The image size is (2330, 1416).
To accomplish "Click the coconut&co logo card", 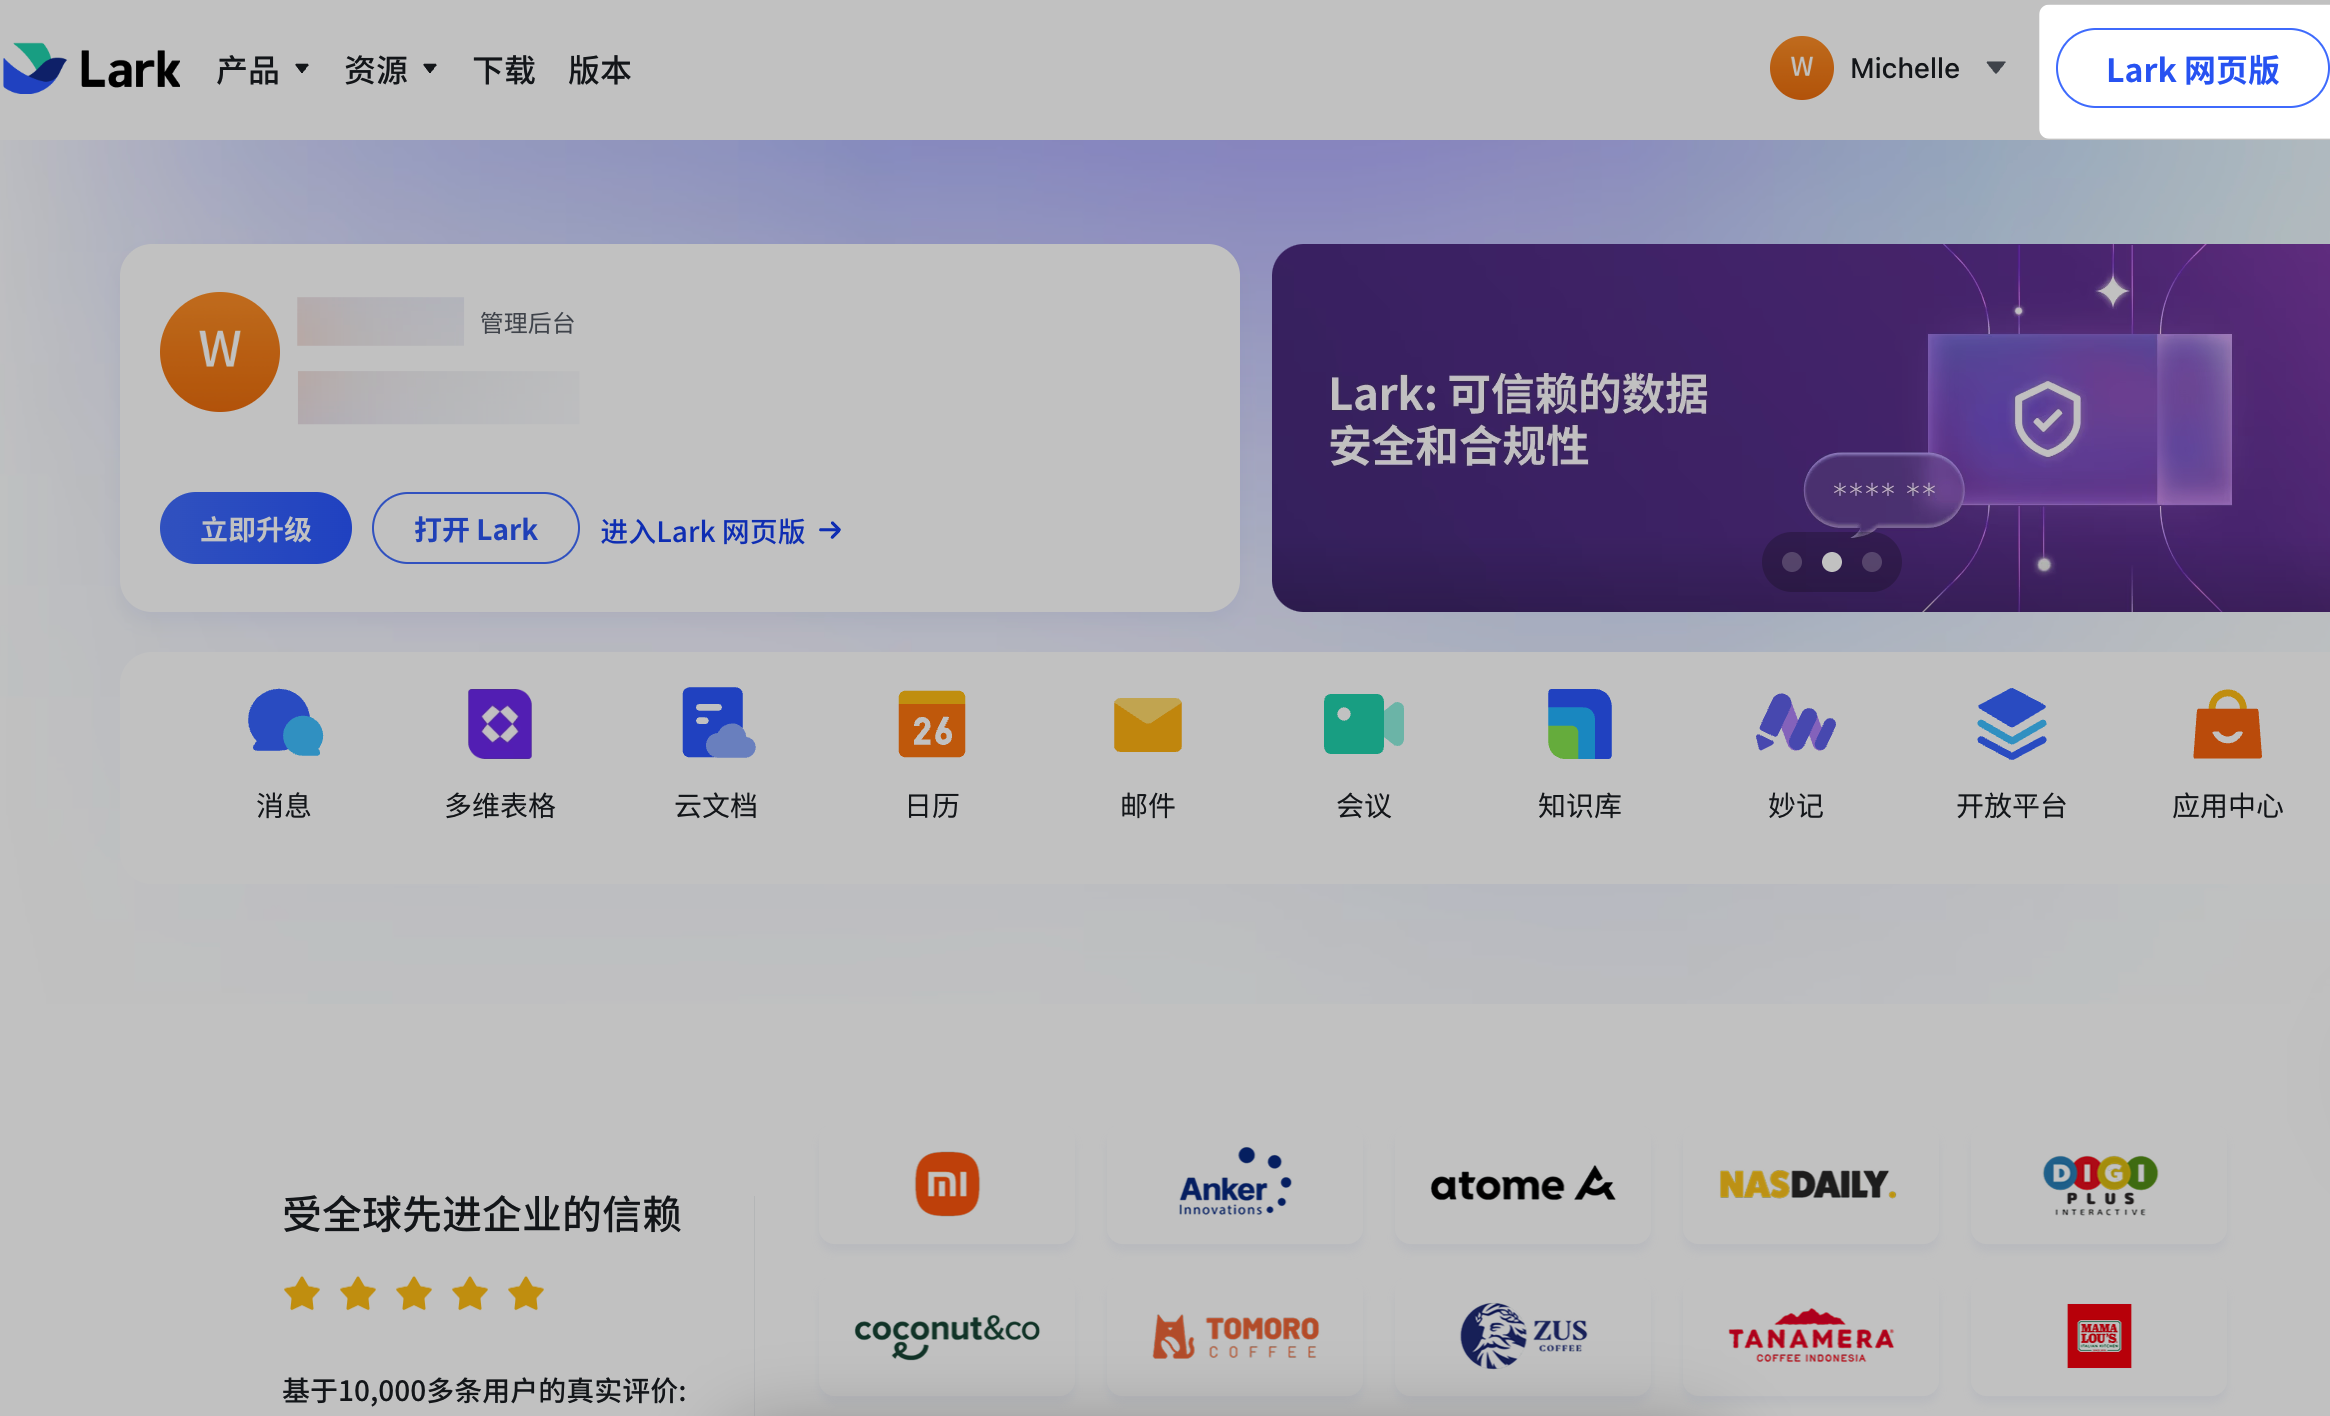I will click(x=947, y=1336).
